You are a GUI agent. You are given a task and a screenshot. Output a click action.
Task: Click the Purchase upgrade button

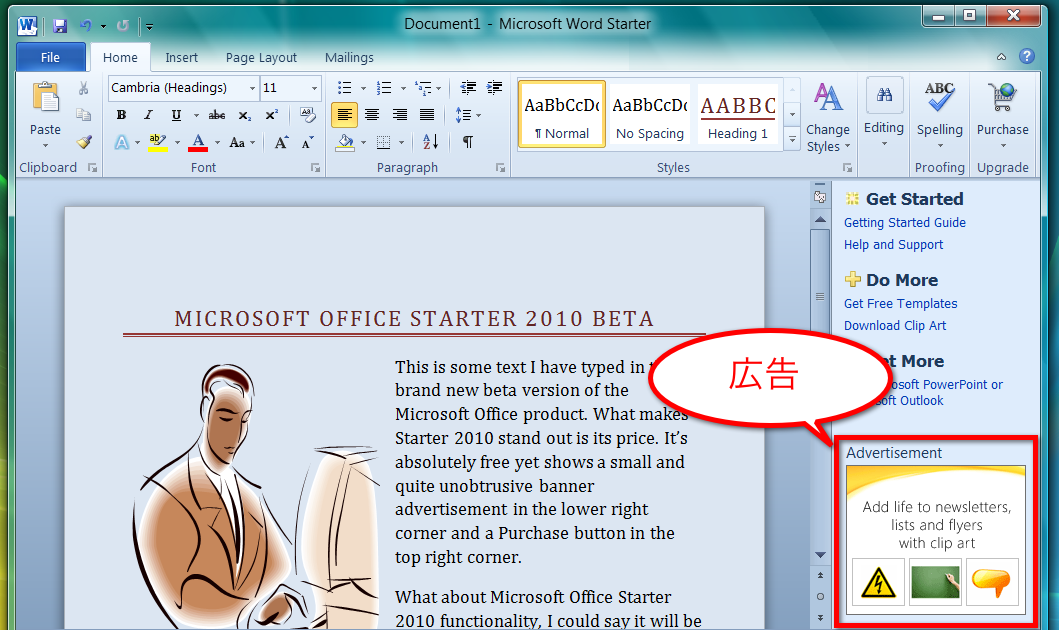1002,116
